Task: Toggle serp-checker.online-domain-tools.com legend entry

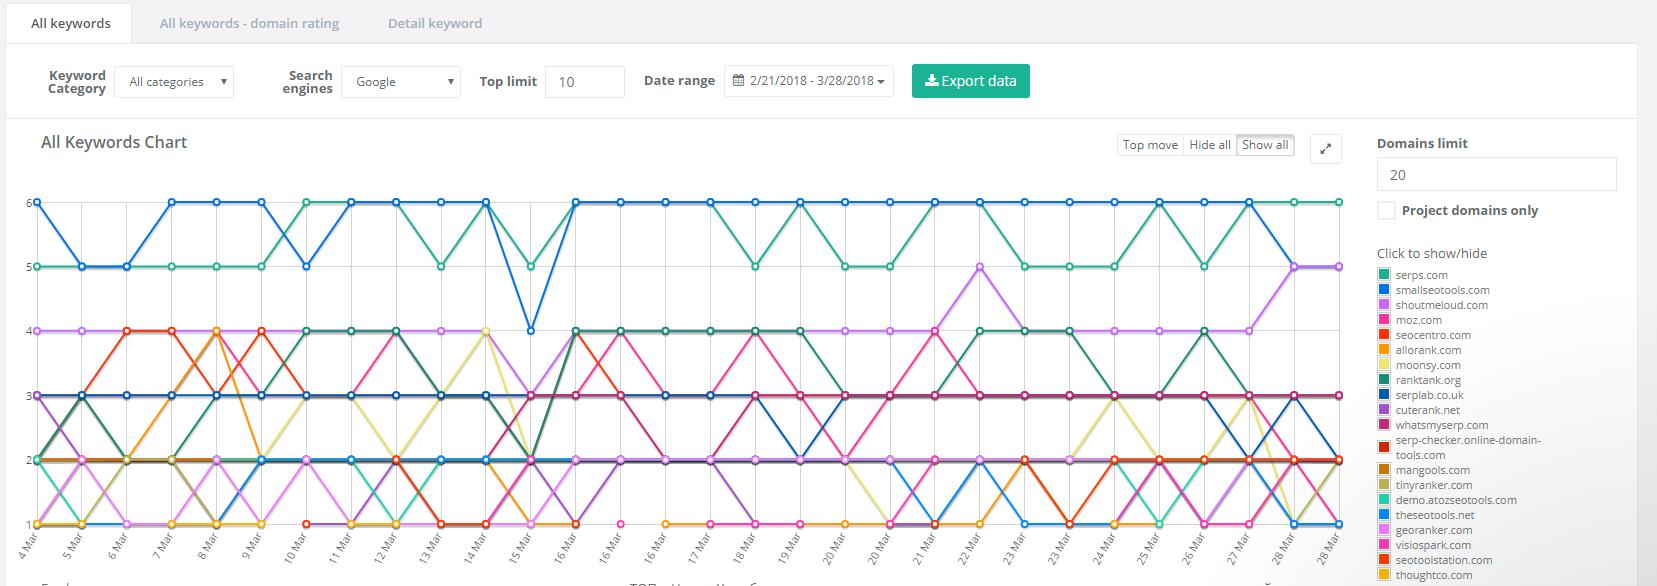Action: [1460, 447]
